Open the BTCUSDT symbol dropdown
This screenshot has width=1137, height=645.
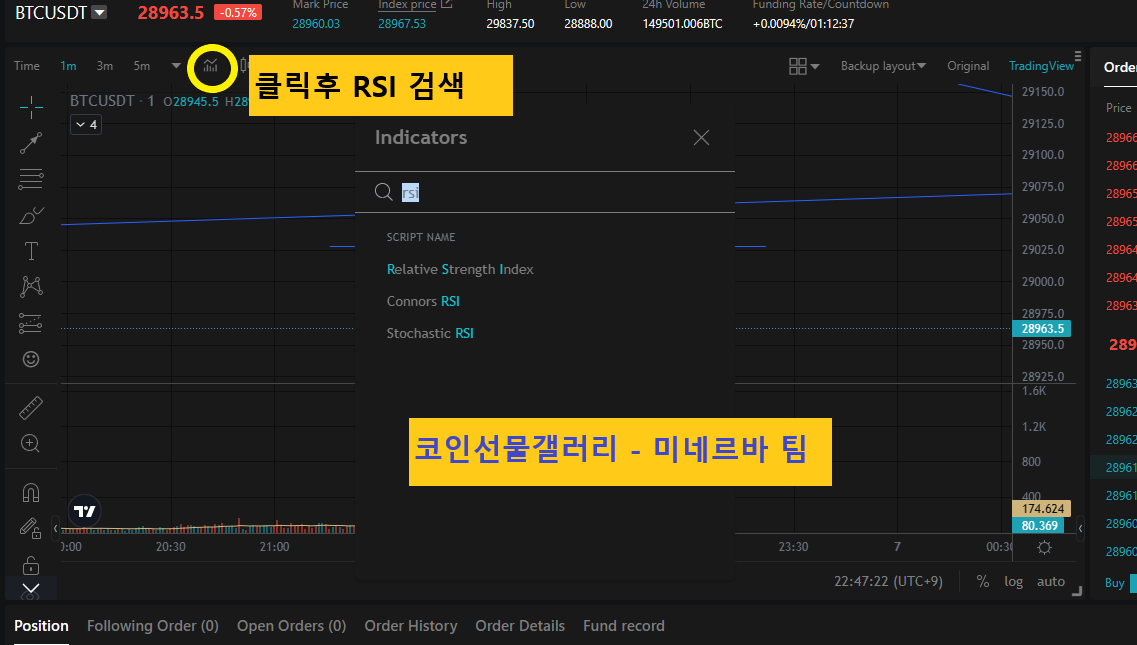[x=99, y=12]
